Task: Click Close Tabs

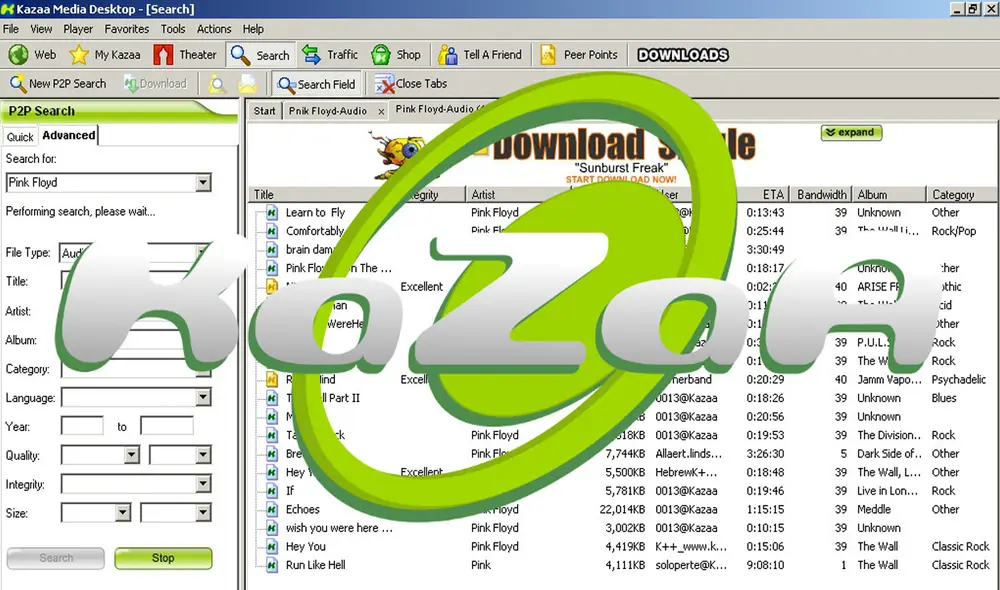Action: 415,83
